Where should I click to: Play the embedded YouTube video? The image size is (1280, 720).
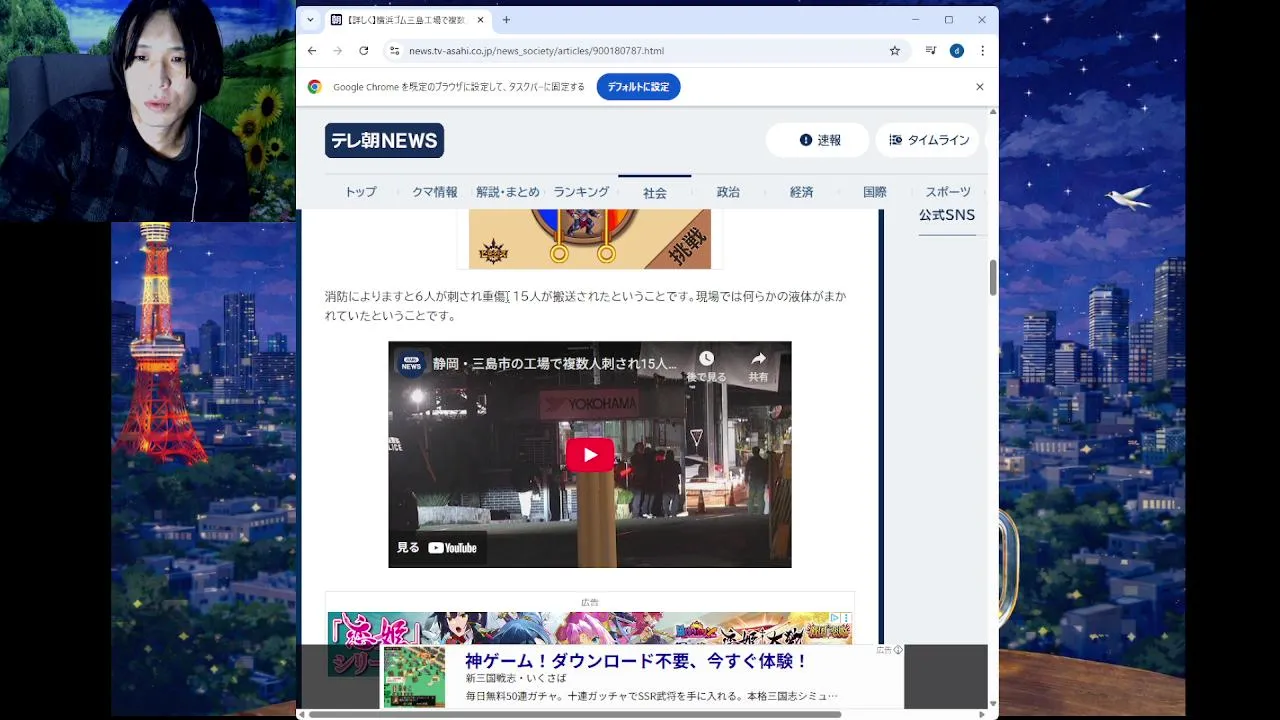[590, 455]
